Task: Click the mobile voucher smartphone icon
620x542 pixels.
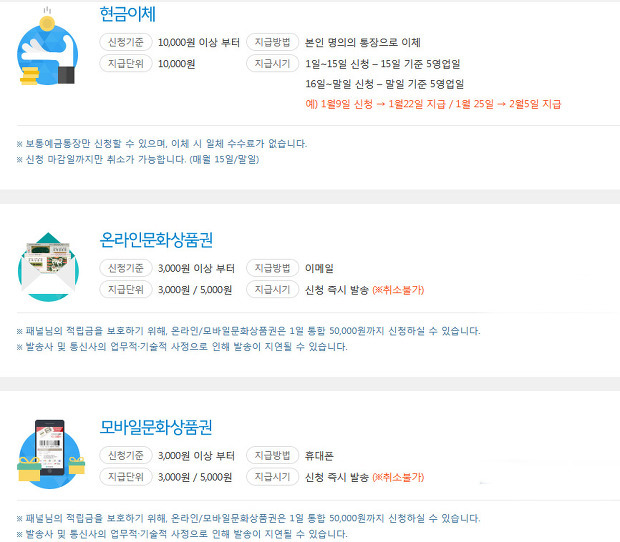Action: point(51,454)
